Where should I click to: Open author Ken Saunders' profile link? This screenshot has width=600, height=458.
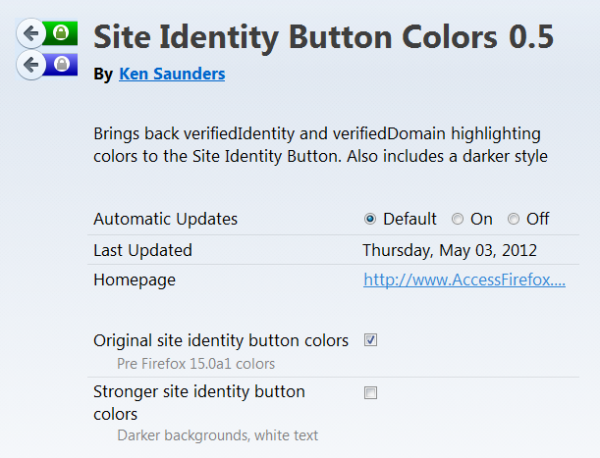pyautogui.click(x=172, y=74)
